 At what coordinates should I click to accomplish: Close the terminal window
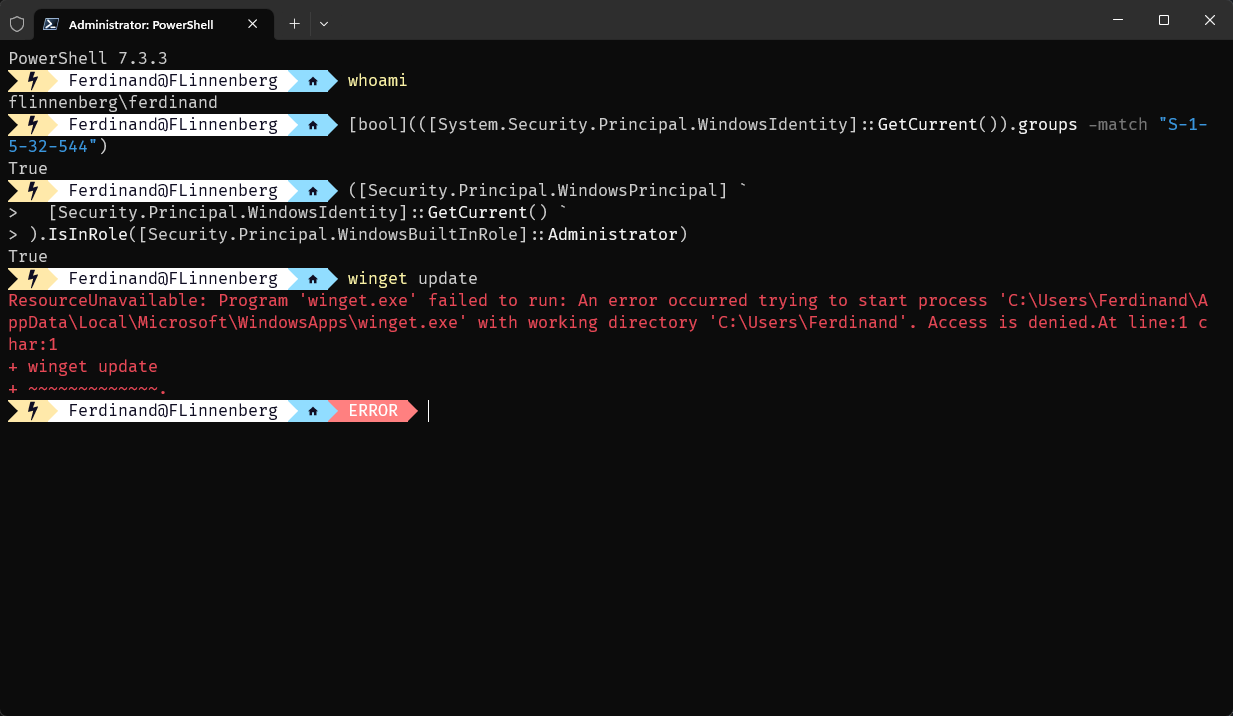pos(1210,20)
